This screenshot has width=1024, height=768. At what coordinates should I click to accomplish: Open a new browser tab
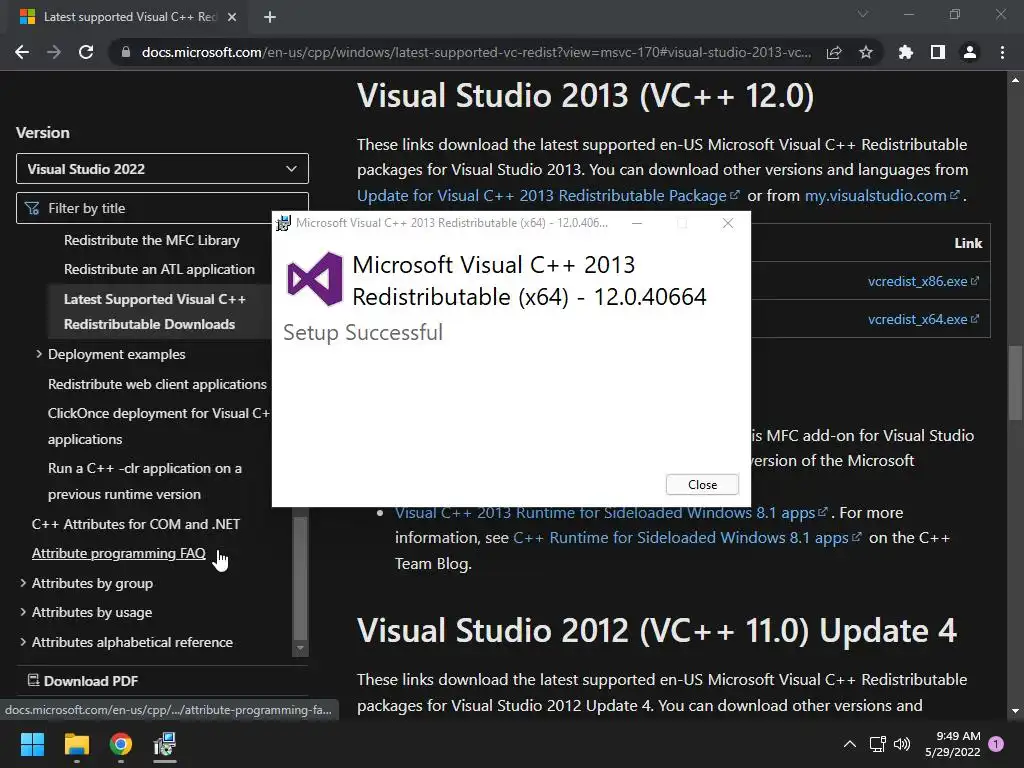270,17
